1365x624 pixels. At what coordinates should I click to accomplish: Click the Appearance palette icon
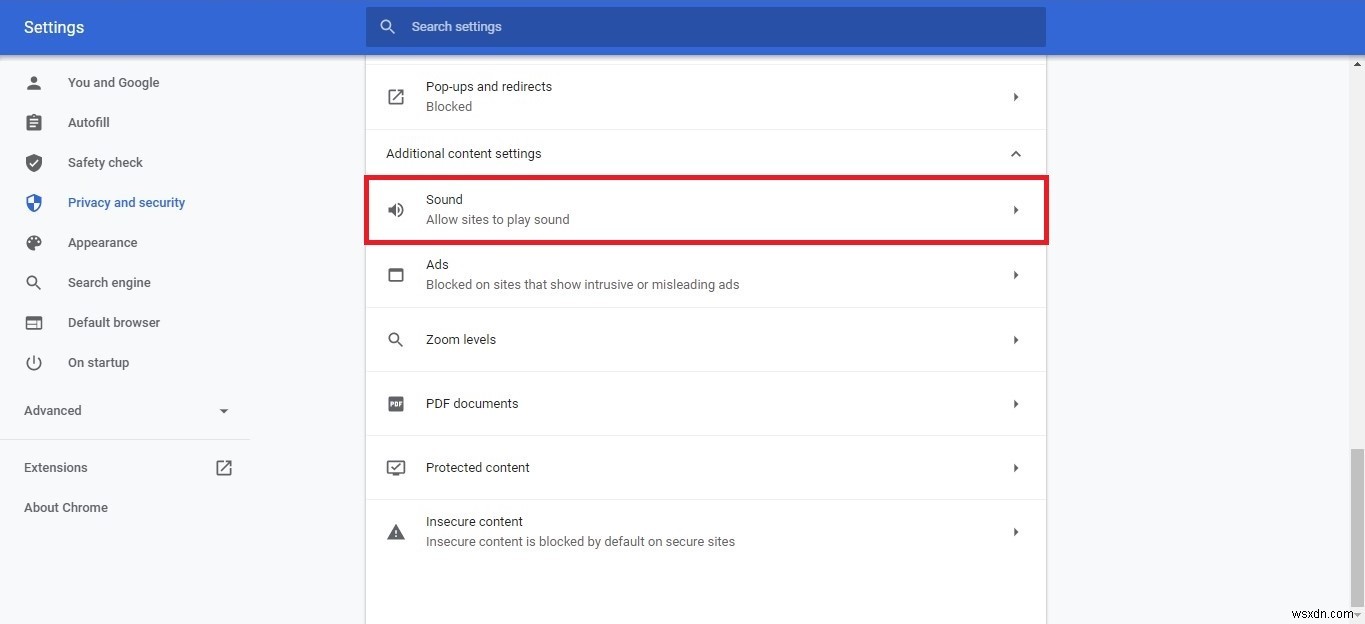(x=33, y=242)
